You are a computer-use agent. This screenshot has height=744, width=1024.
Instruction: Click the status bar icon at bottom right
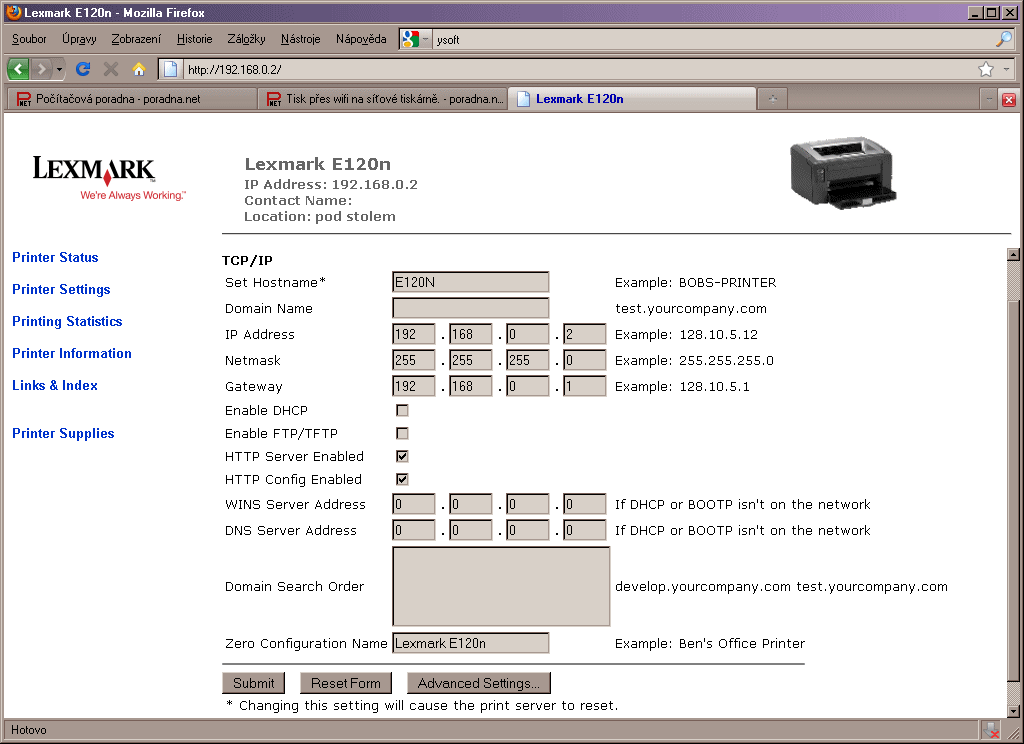click(990, 730)
